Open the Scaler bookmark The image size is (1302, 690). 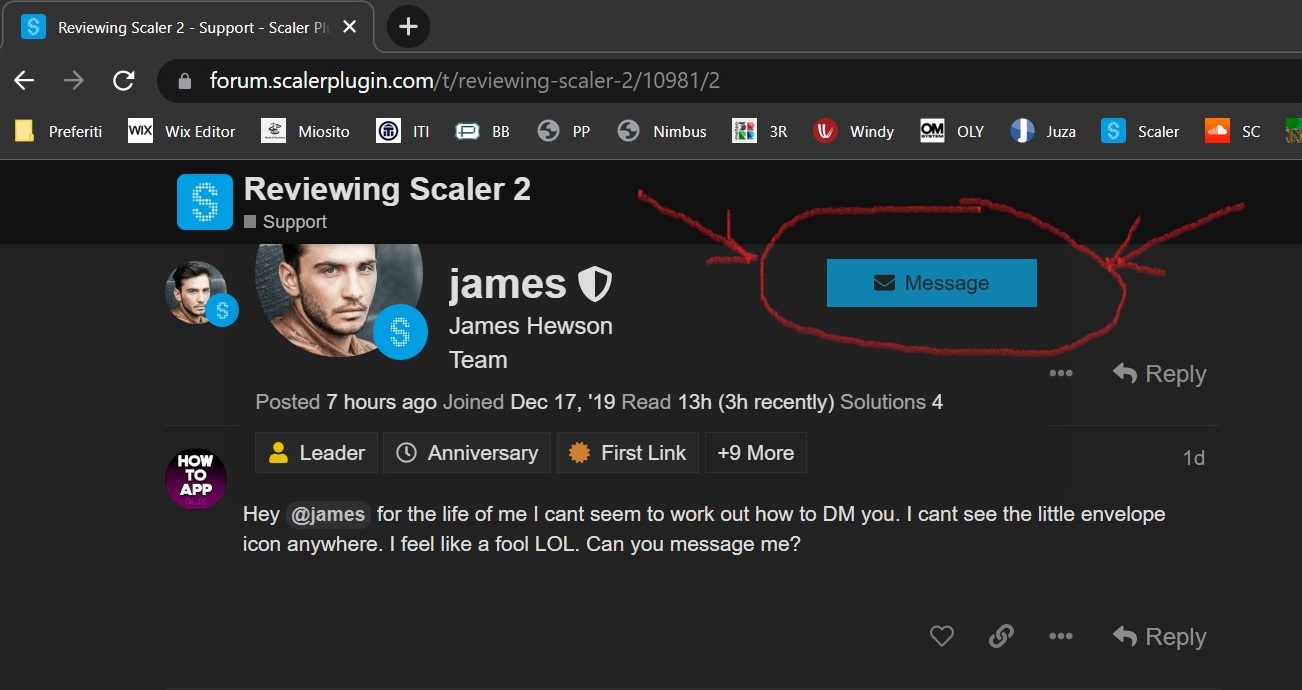pyautogui.click(x=1141, y=131)
